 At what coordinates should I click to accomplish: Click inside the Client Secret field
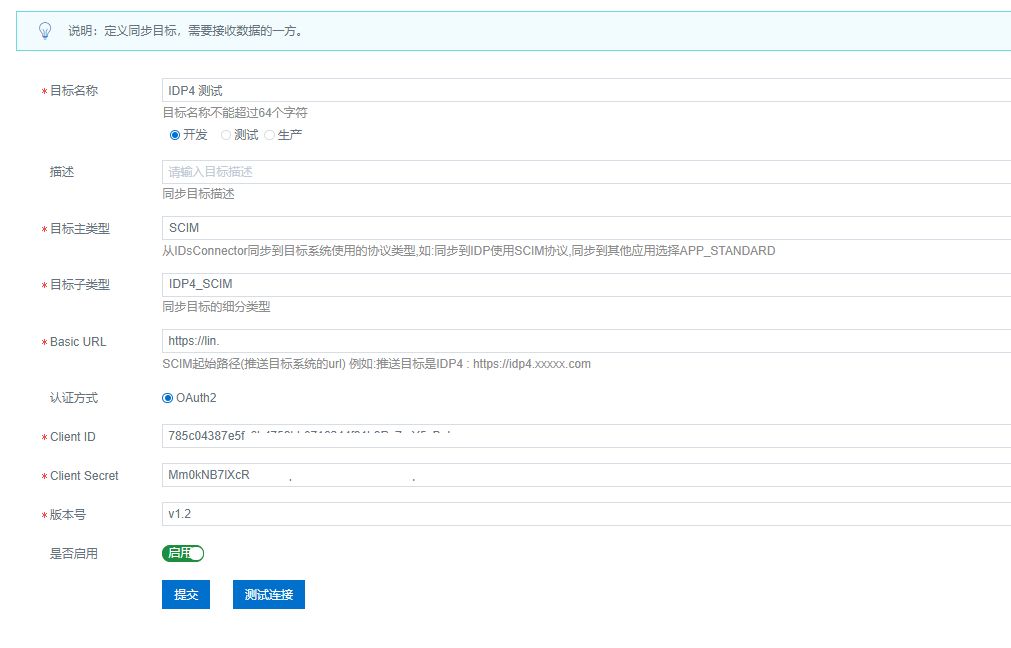tap(585, 475)
